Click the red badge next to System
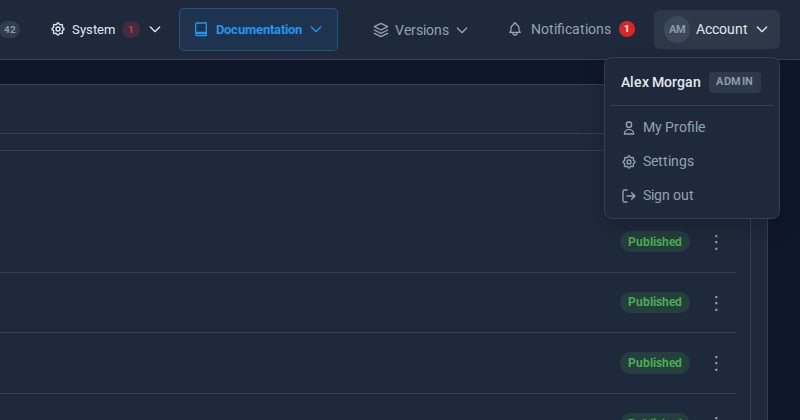 click(131, 30)
